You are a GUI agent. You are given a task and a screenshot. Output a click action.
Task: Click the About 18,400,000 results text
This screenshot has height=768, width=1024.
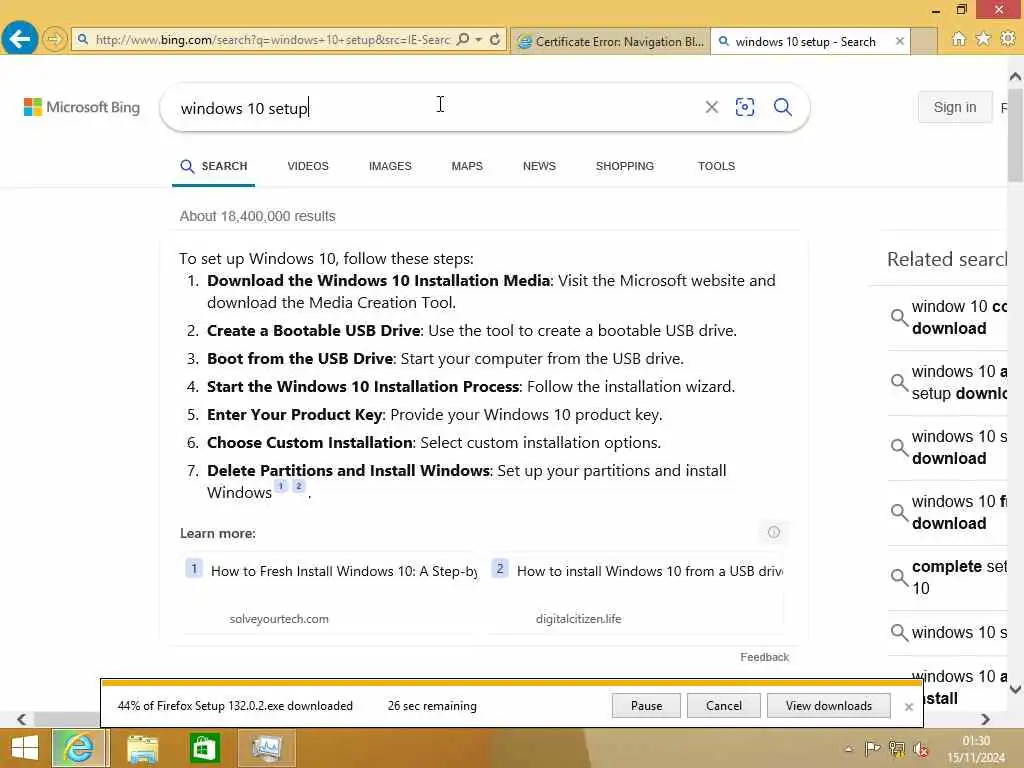[x=257, y=216]
